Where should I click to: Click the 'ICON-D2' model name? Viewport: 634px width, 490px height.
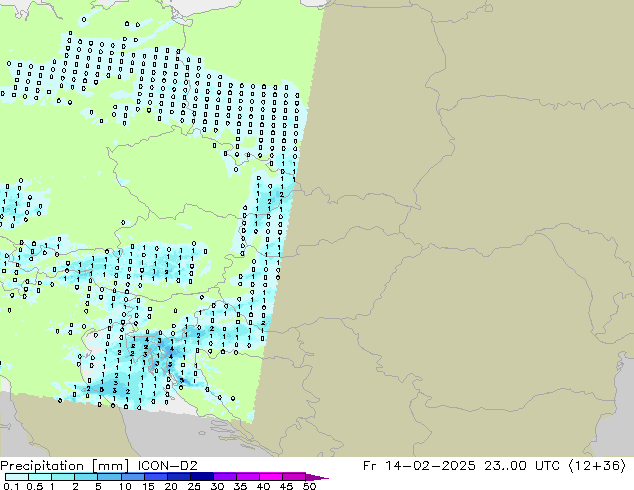(x=167, y=465)
